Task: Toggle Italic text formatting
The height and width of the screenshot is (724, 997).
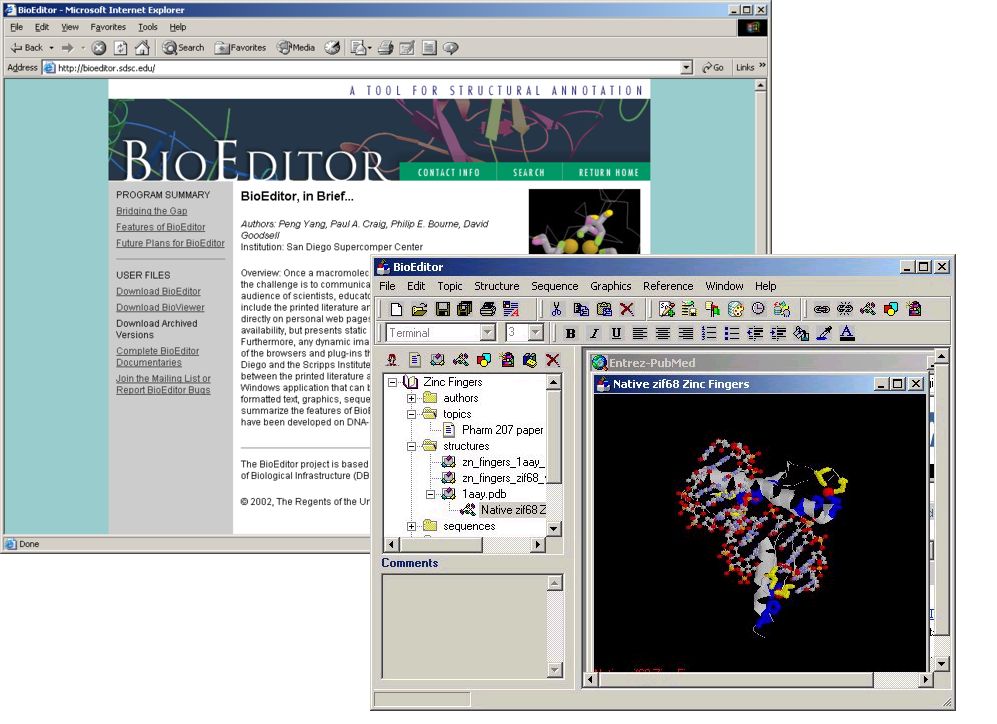Action: [x=593, y=333]
